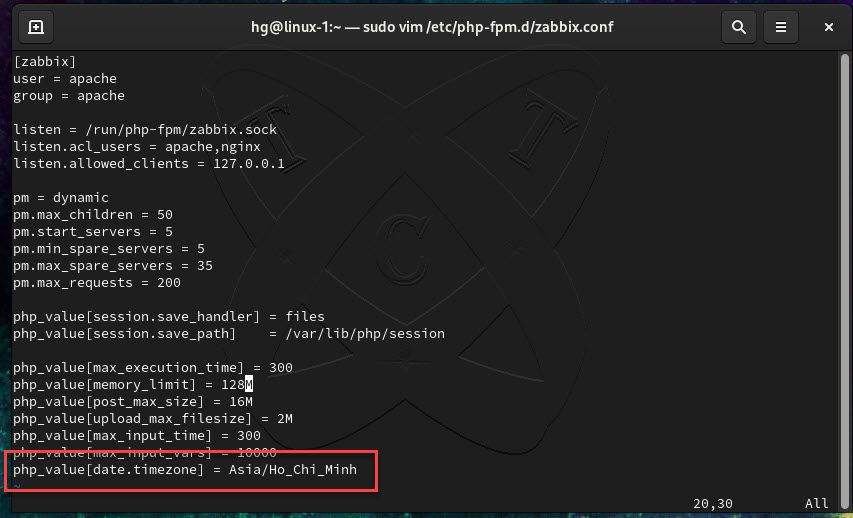Screen dimensions: 853x518
Task: Open terminal search
Action: coord(738,27)
